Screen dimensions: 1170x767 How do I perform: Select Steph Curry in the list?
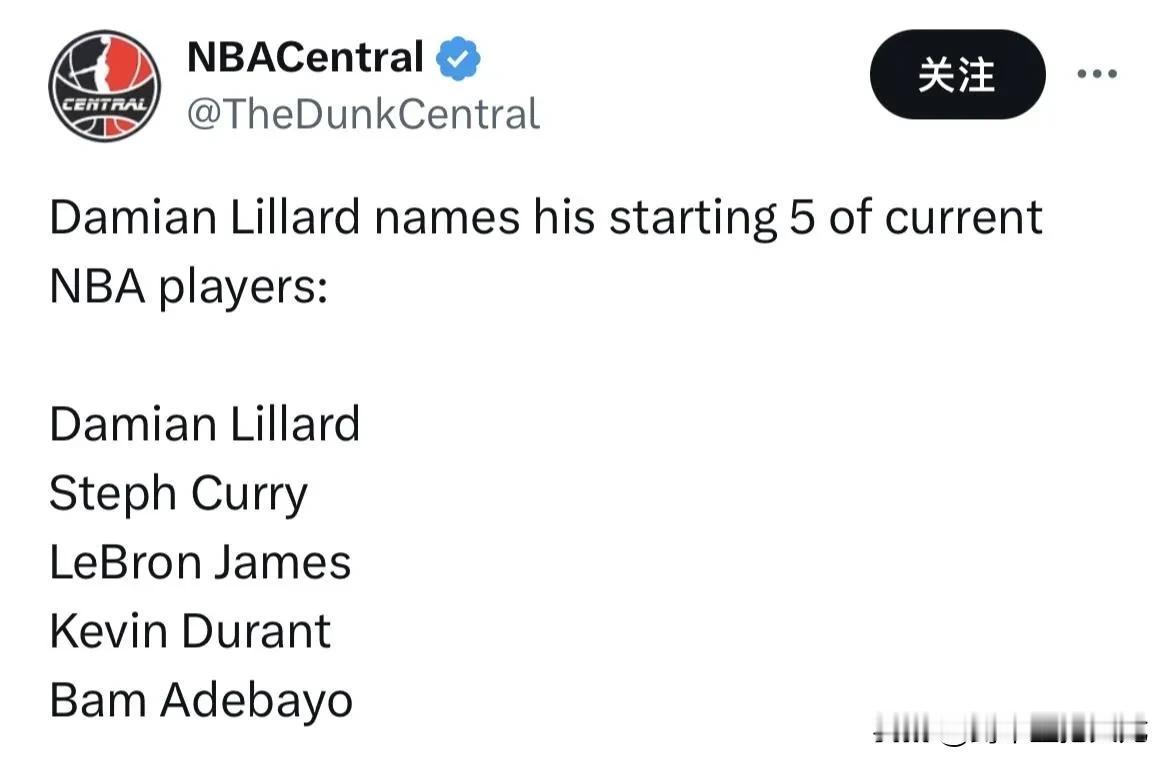[178, 494]
